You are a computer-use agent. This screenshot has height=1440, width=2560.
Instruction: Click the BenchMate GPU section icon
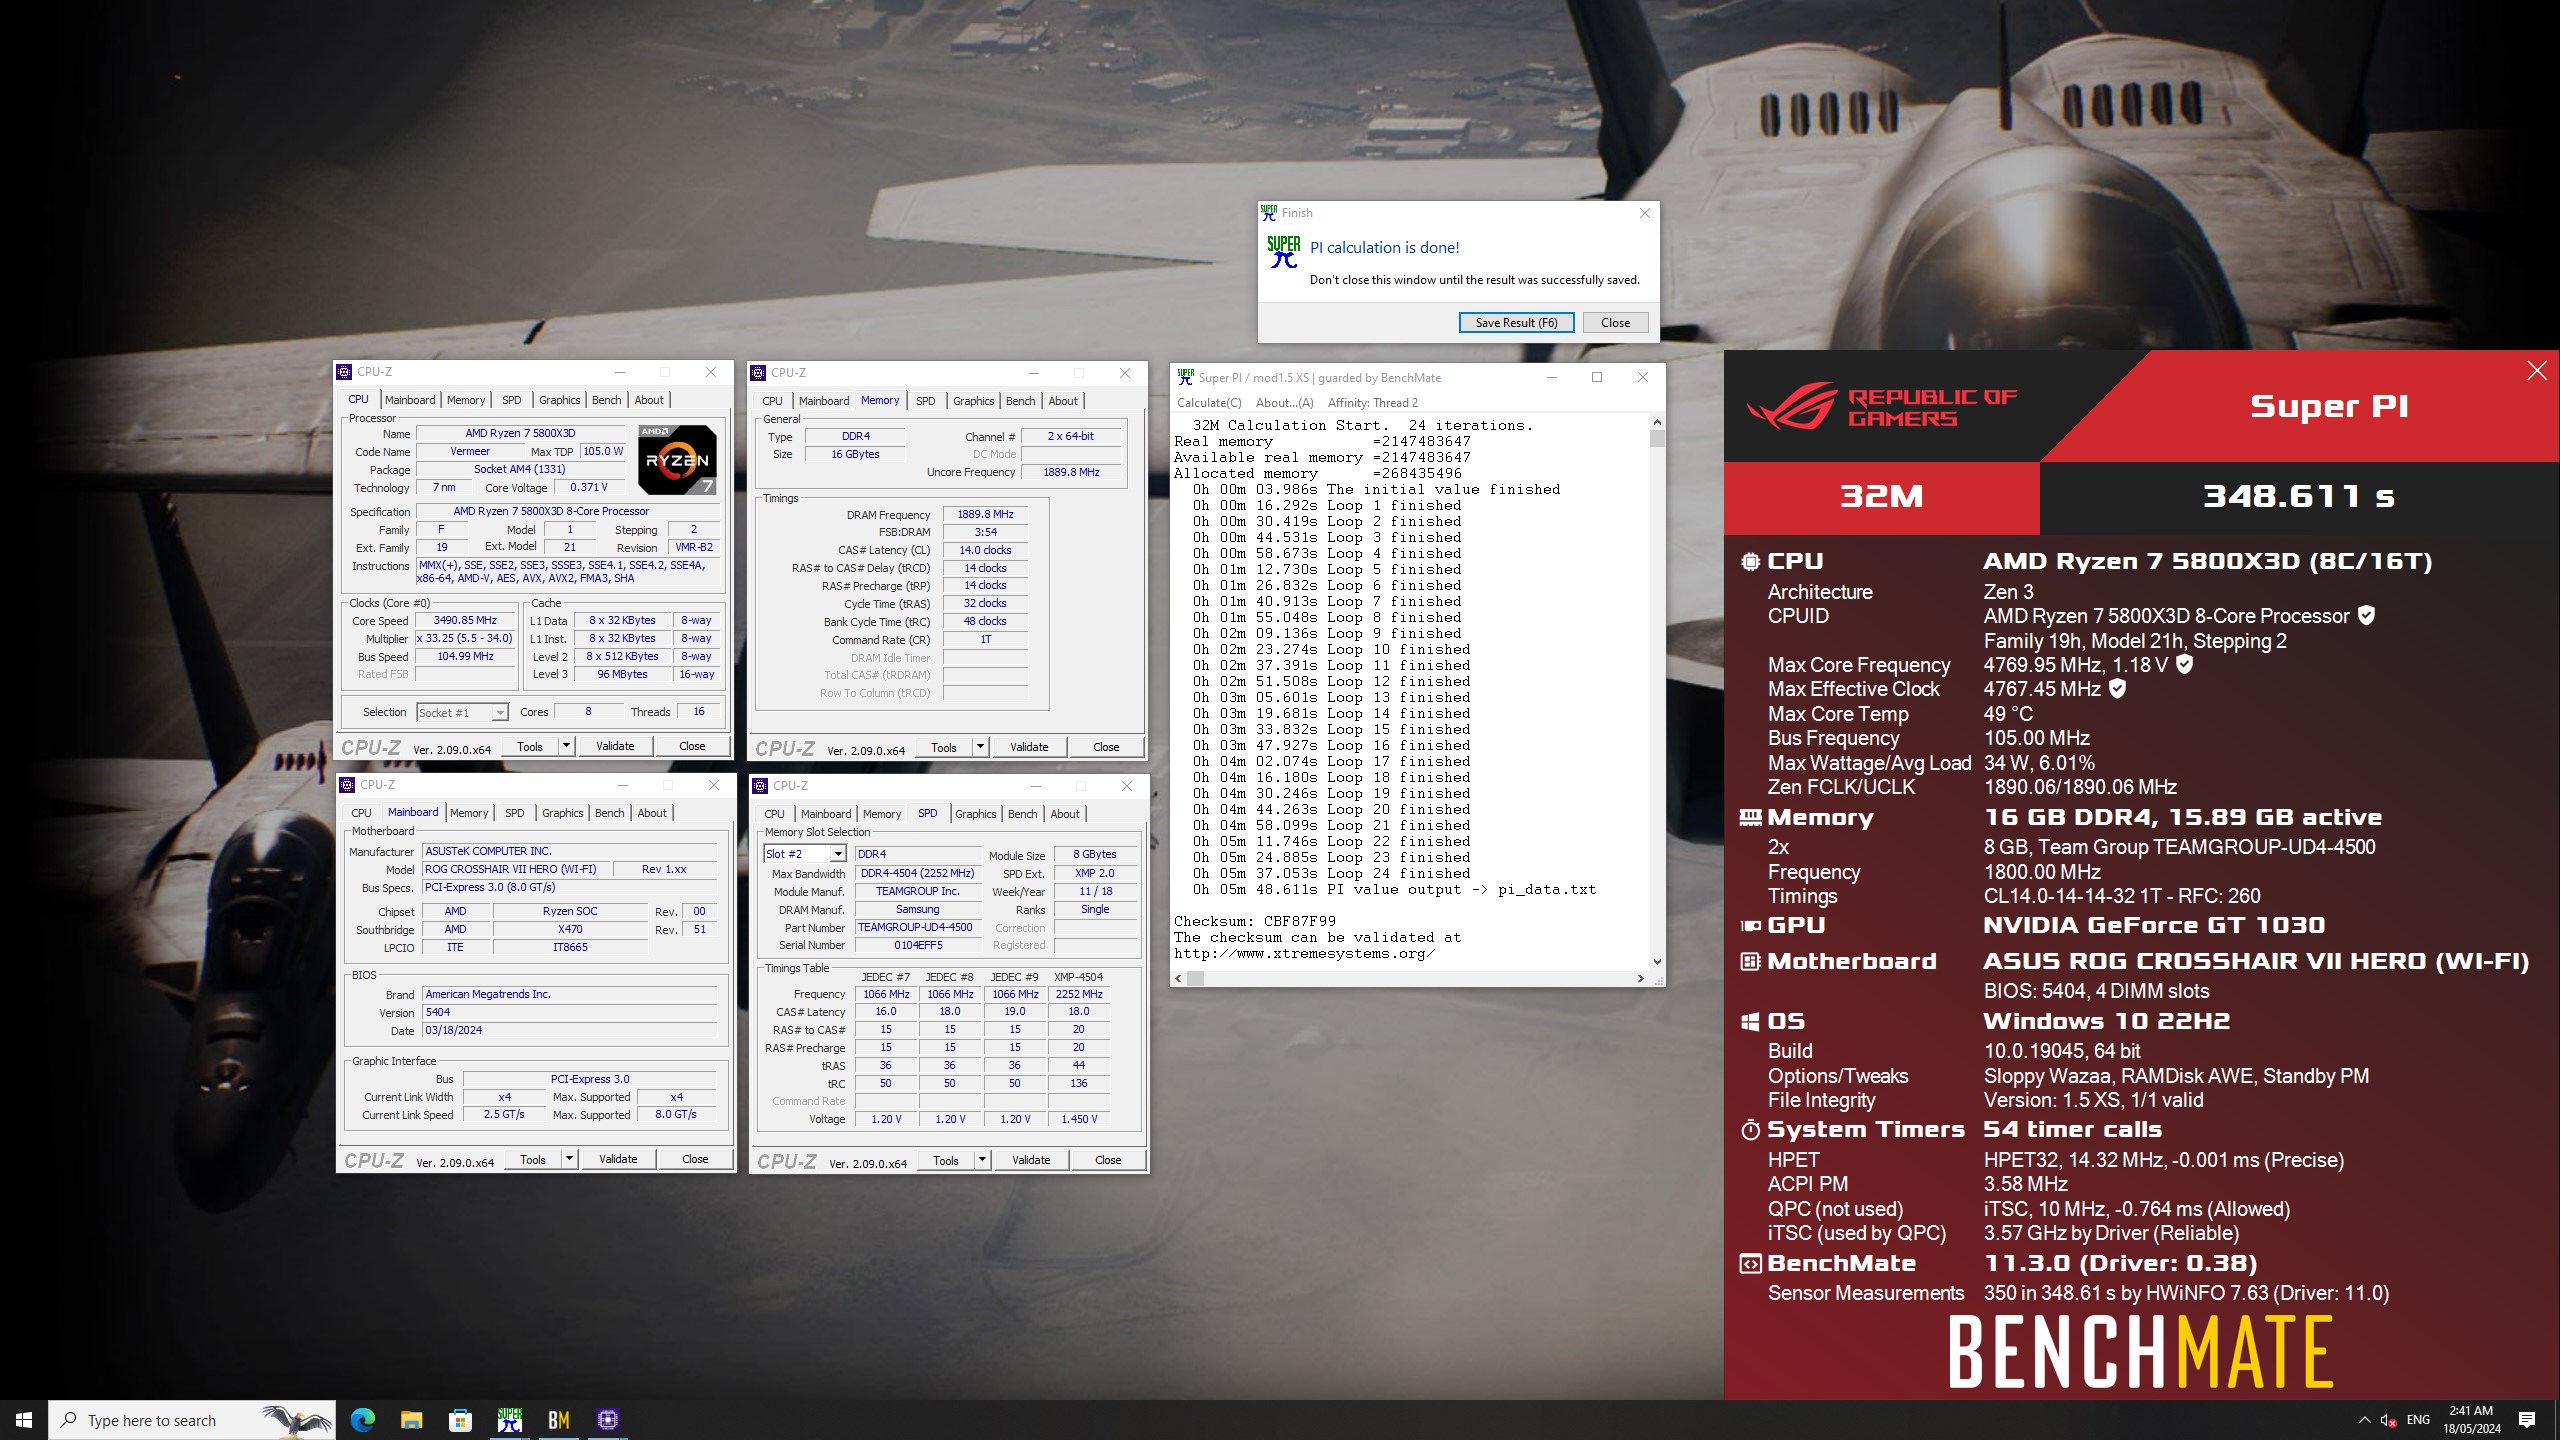tap(1750, 926)
